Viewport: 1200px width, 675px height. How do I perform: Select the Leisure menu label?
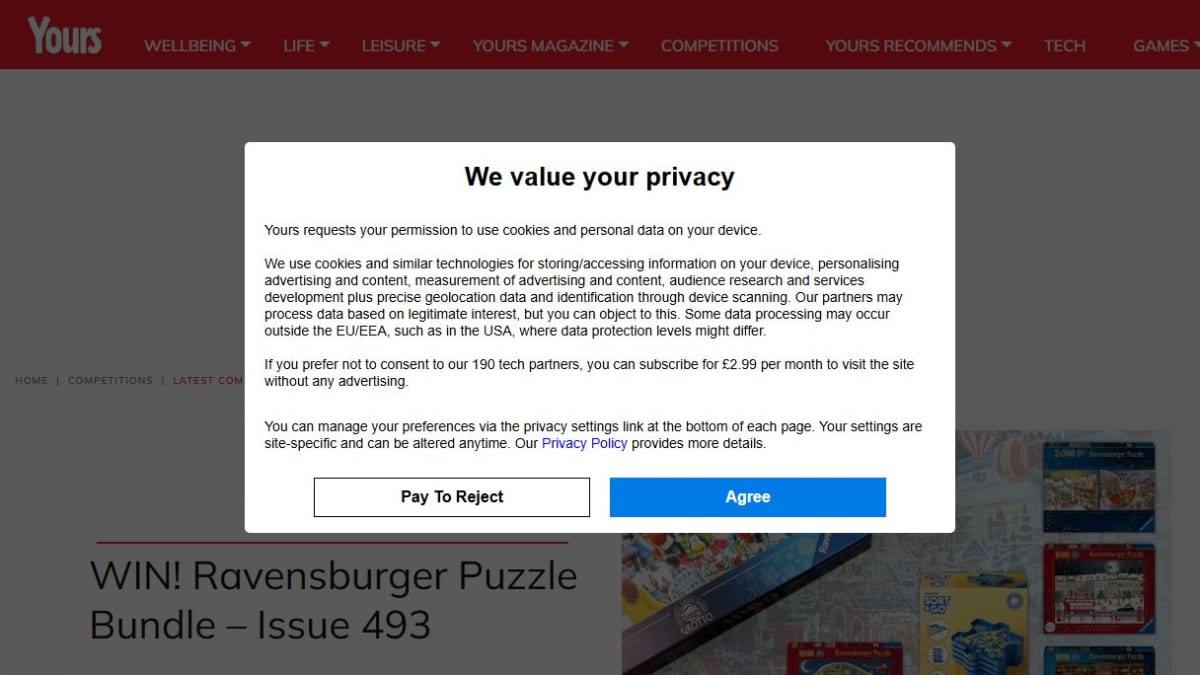tap(393, 46)
